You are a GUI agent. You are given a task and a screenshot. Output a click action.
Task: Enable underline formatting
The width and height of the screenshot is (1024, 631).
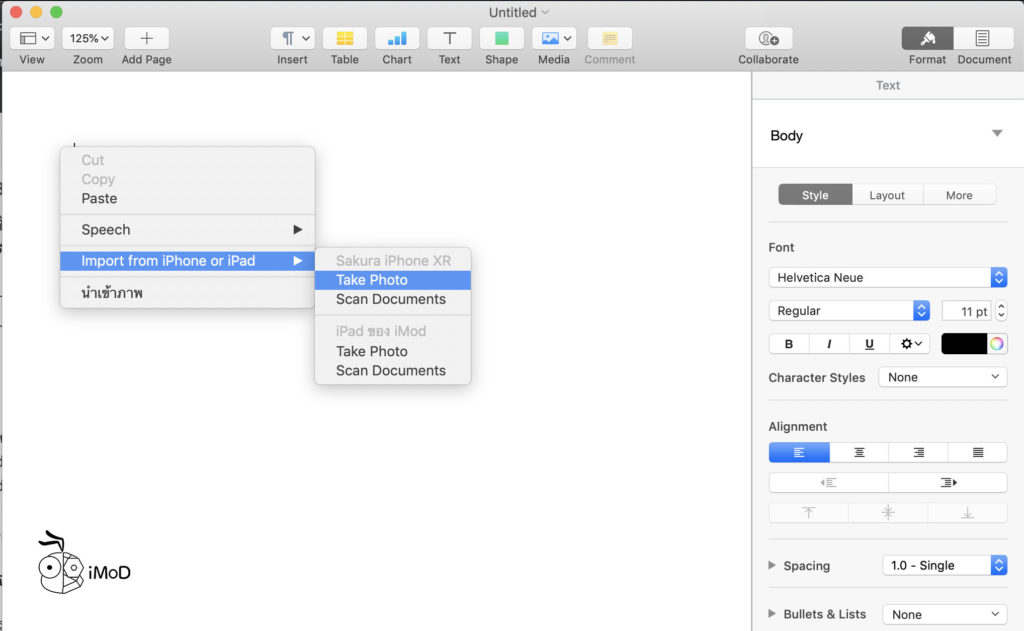(x=868, y=343)
